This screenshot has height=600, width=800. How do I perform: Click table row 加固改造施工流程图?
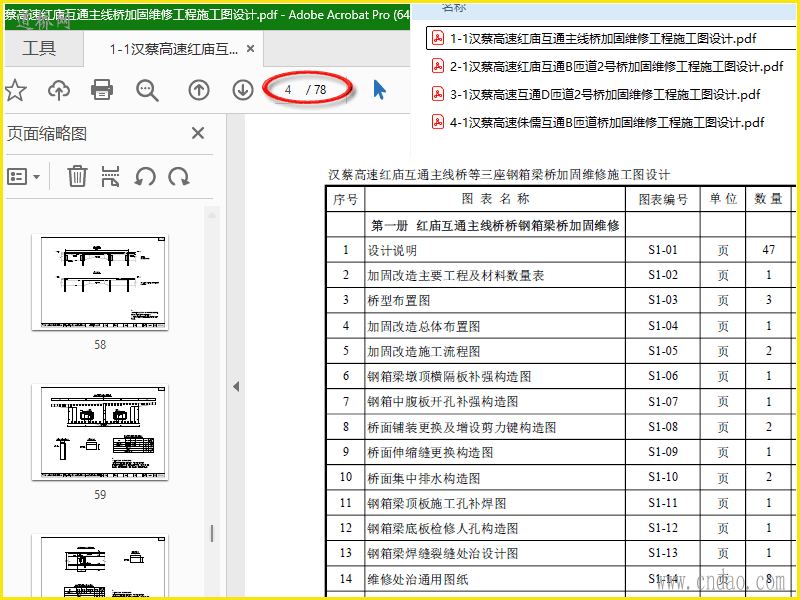point(560,351)
